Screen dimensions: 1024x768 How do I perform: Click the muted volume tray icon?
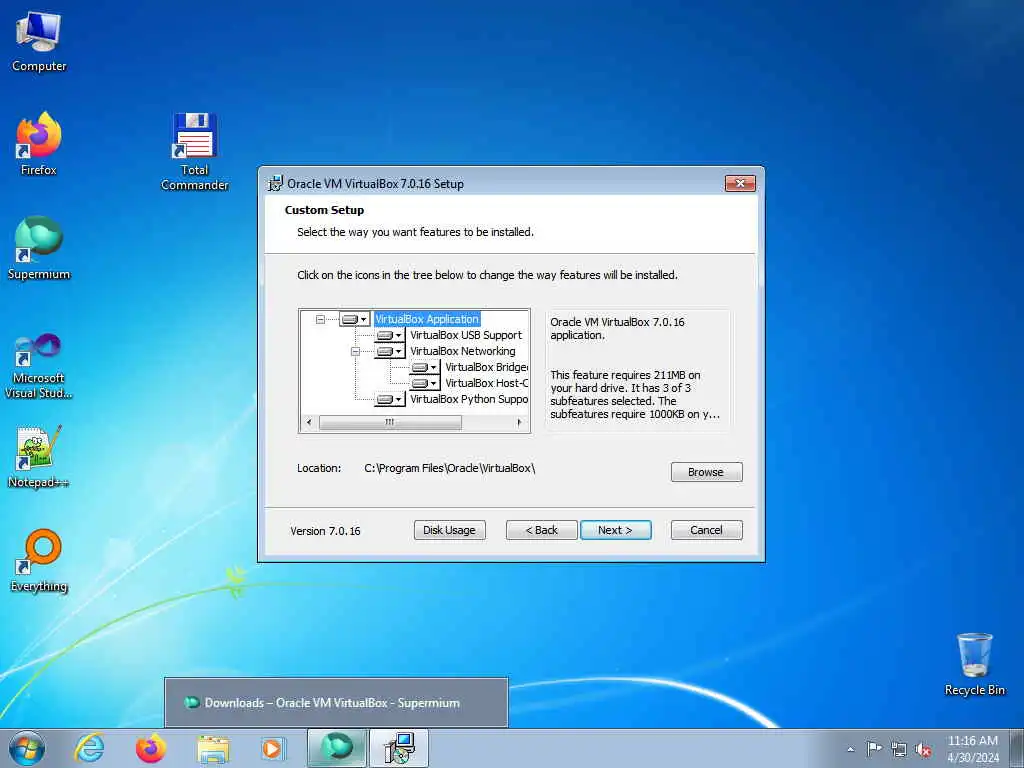[x=923, y=749]
